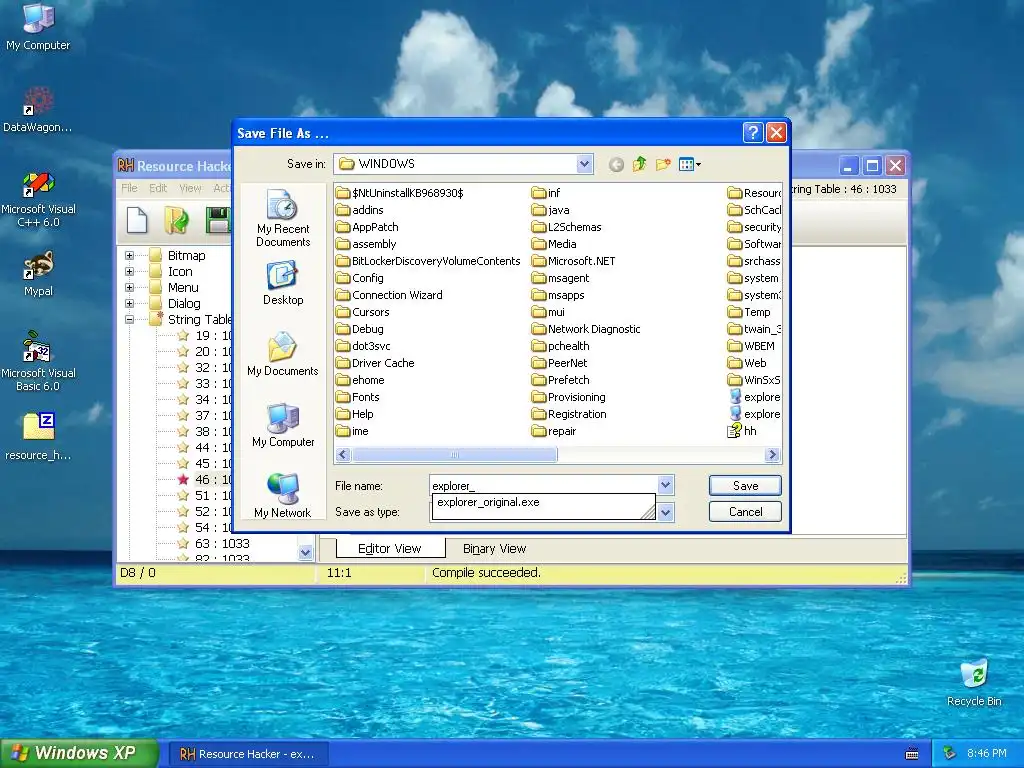Open My Recent Documents in the places bar
The width and height of the screenshot is (1024, 768).
tap(283, 218)
